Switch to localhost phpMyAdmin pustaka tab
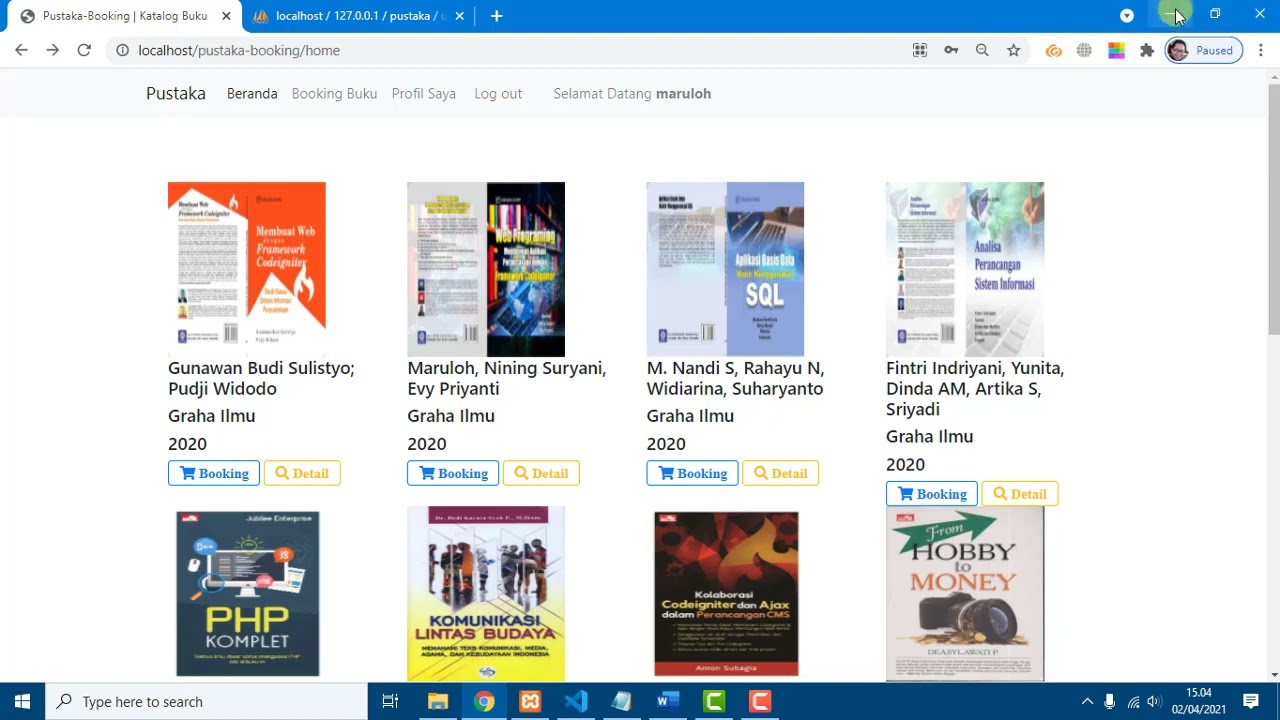Viewport: 1280px width, 720px height. click(350, 16)
